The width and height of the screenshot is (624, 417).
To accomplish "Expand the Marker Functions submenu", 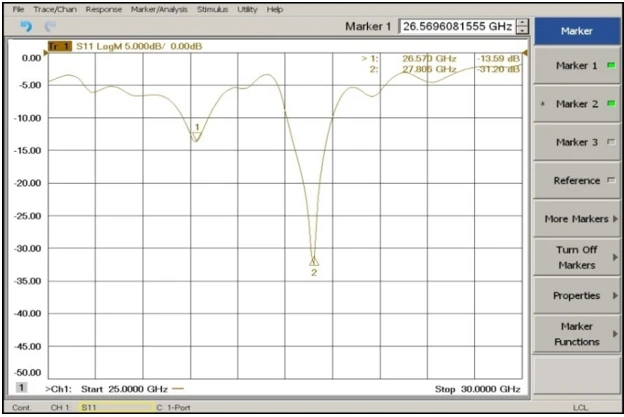I will point(577,333).
